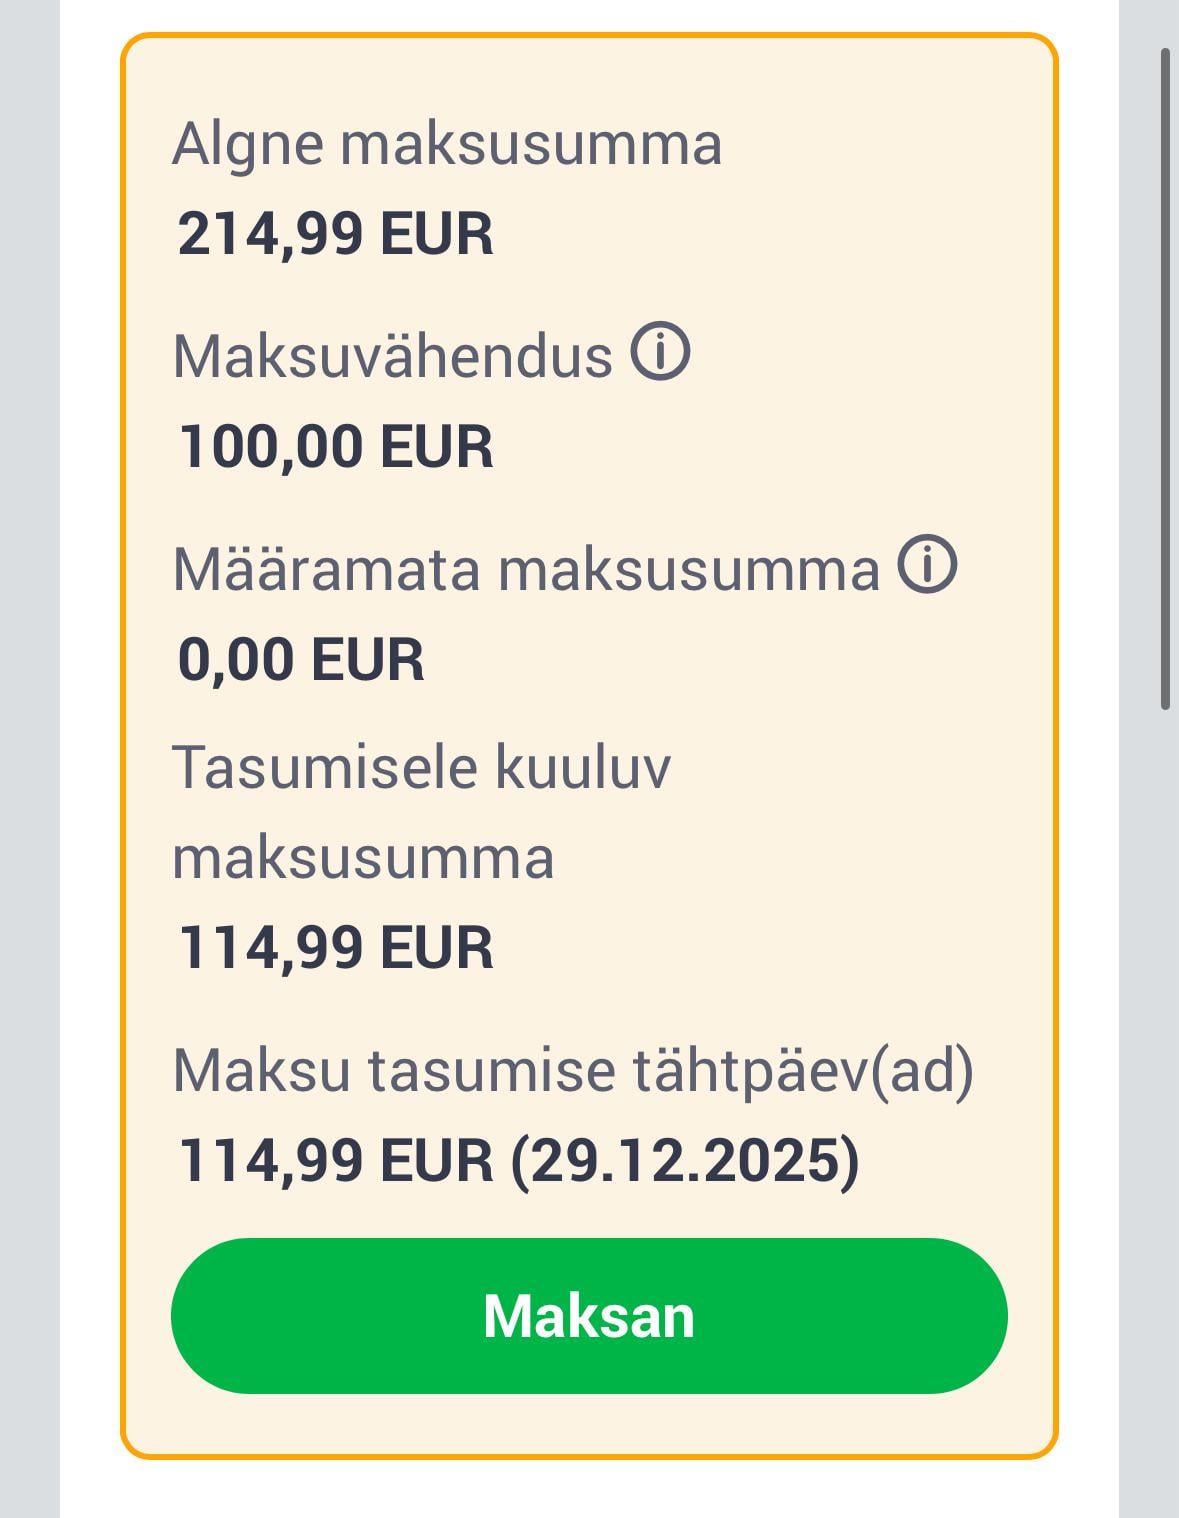
Task: Click the 214,99 EUR amount
Action: pos(335,234)
